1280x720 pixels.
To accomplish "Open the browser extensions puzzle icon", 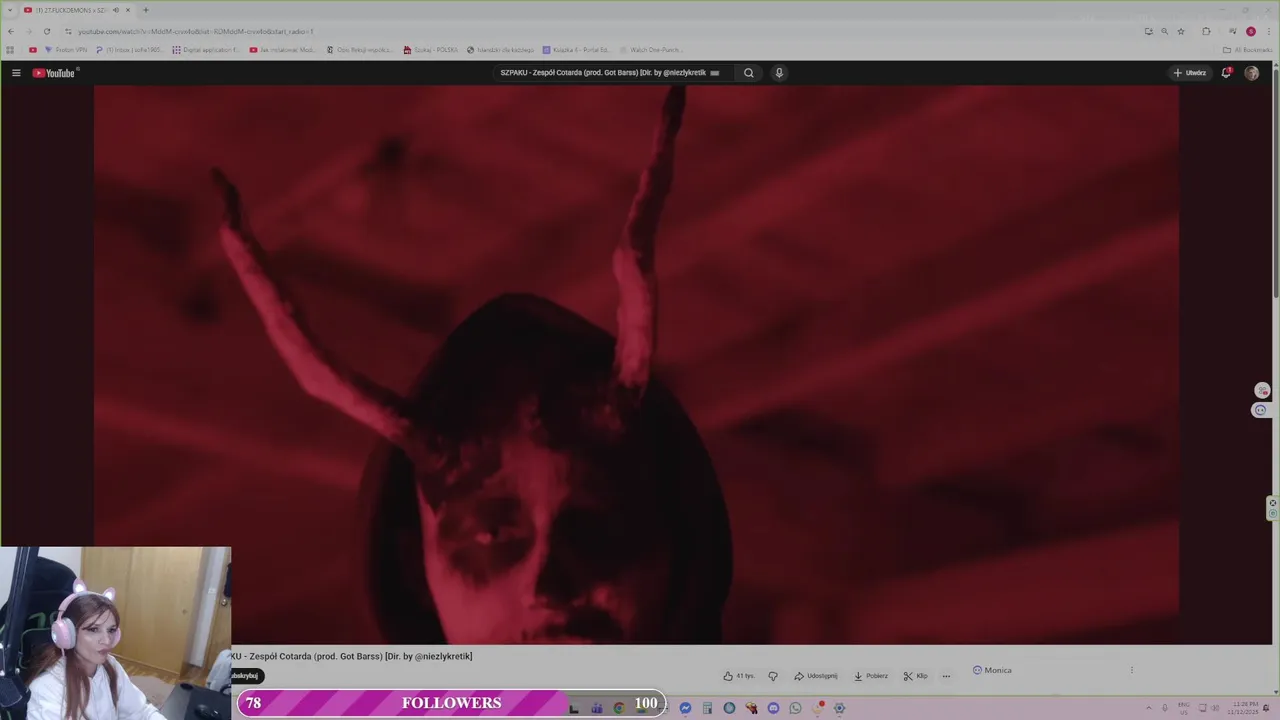I will coord(1206,31).
